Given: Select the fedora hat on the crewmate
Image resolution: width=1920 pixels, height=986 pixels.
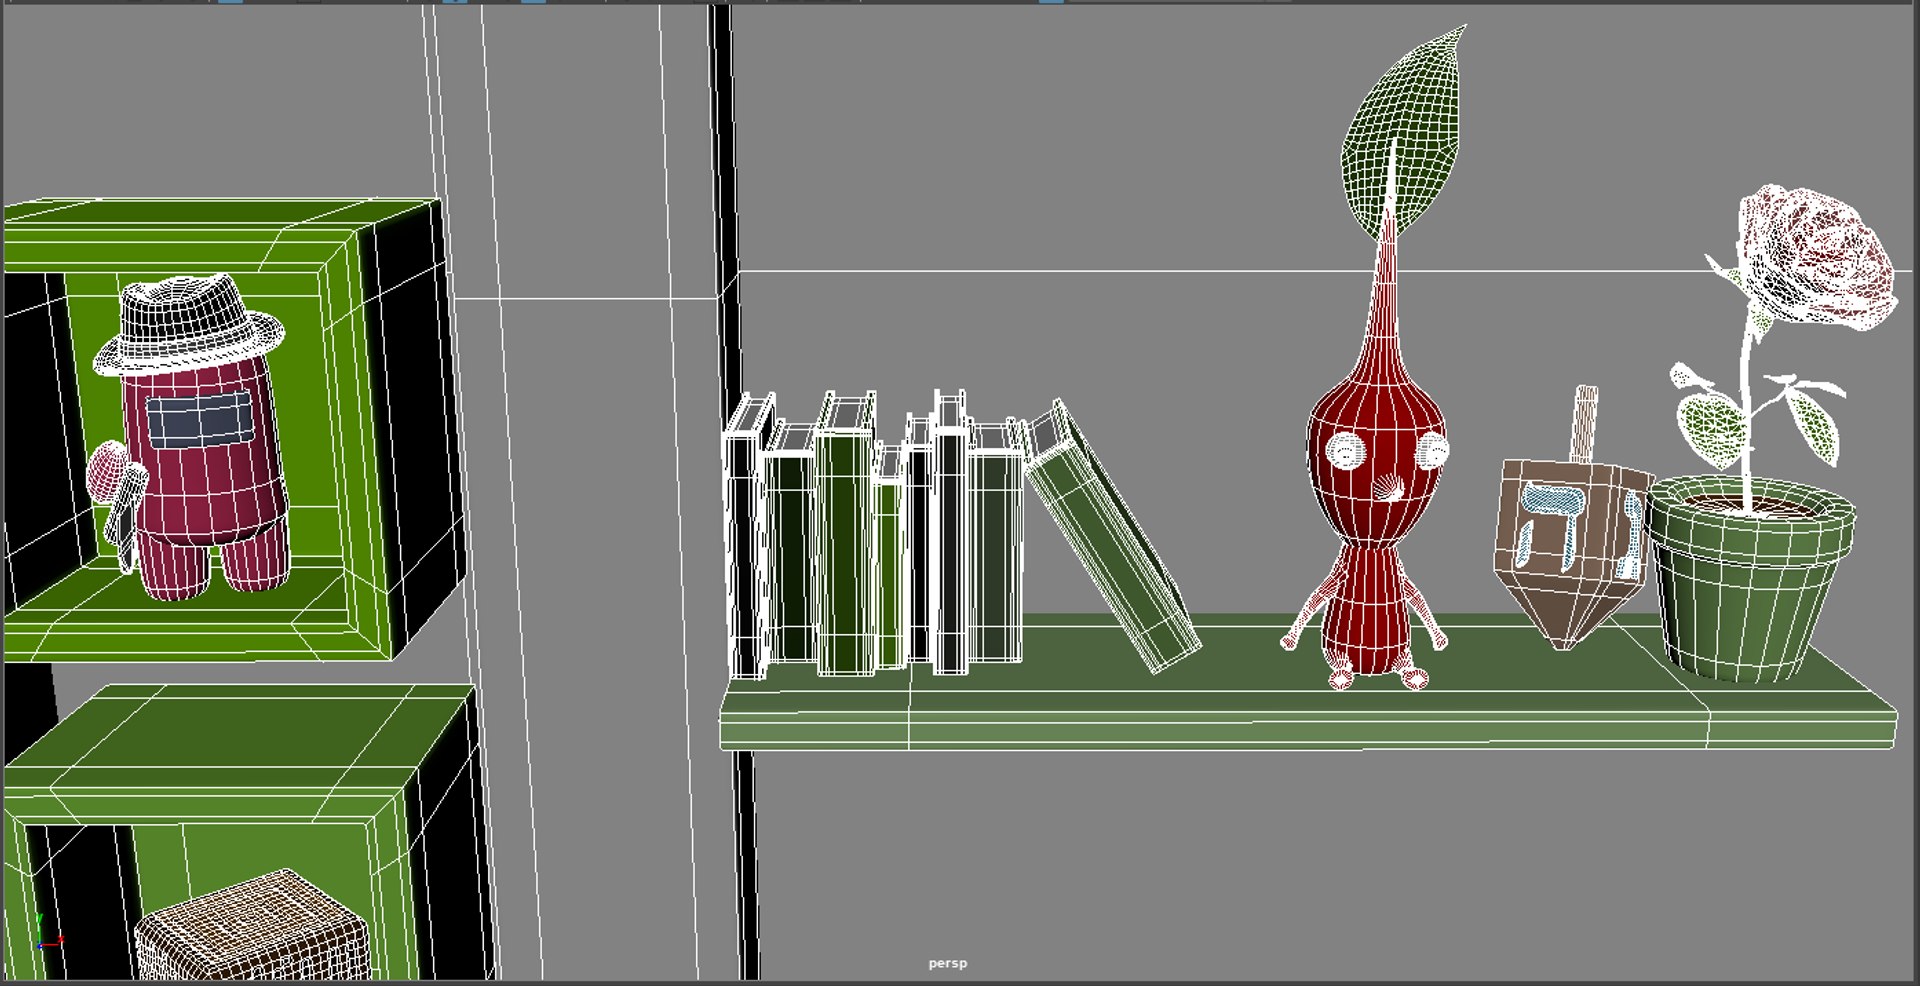Looking at the screenshot, I should (x=188, y=325).
